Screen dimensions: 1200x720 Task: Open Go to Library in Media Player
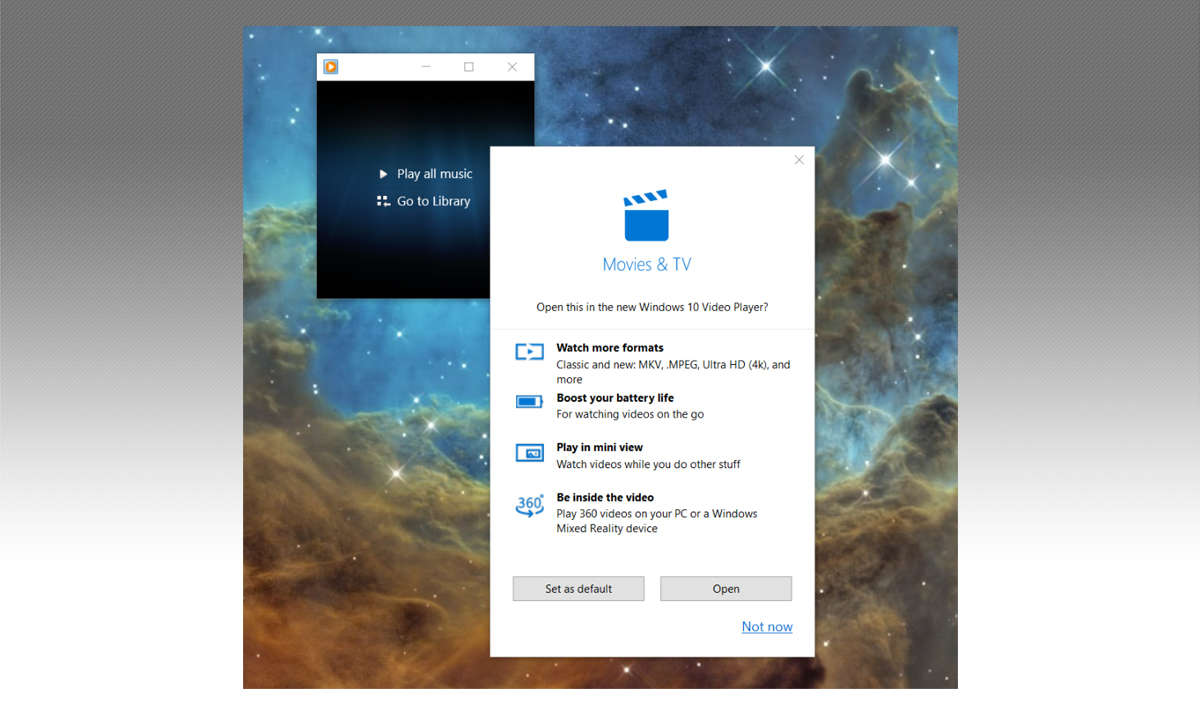pyautogui.click(x=433, y=201)
